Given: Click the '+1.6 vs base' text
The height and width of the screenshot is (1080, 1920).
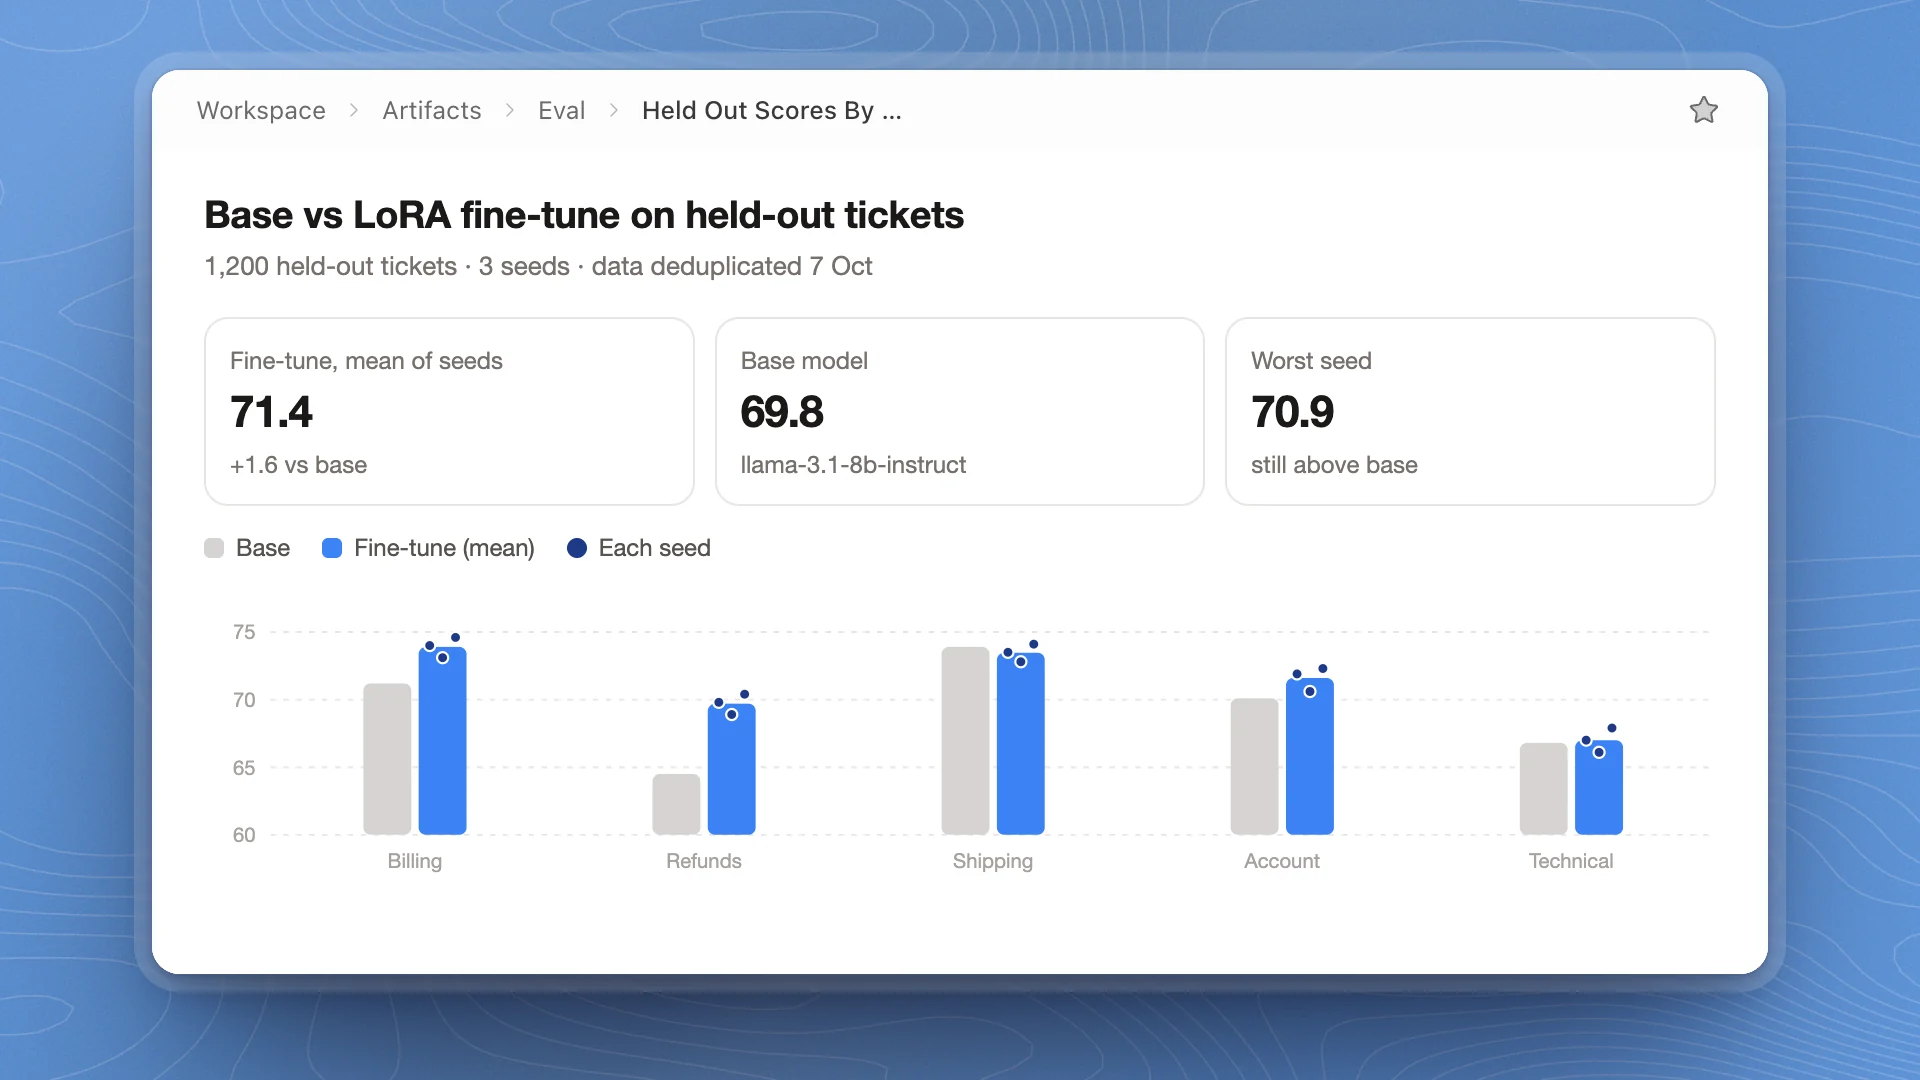Looking at the screenshot, I should pos(298,465).
